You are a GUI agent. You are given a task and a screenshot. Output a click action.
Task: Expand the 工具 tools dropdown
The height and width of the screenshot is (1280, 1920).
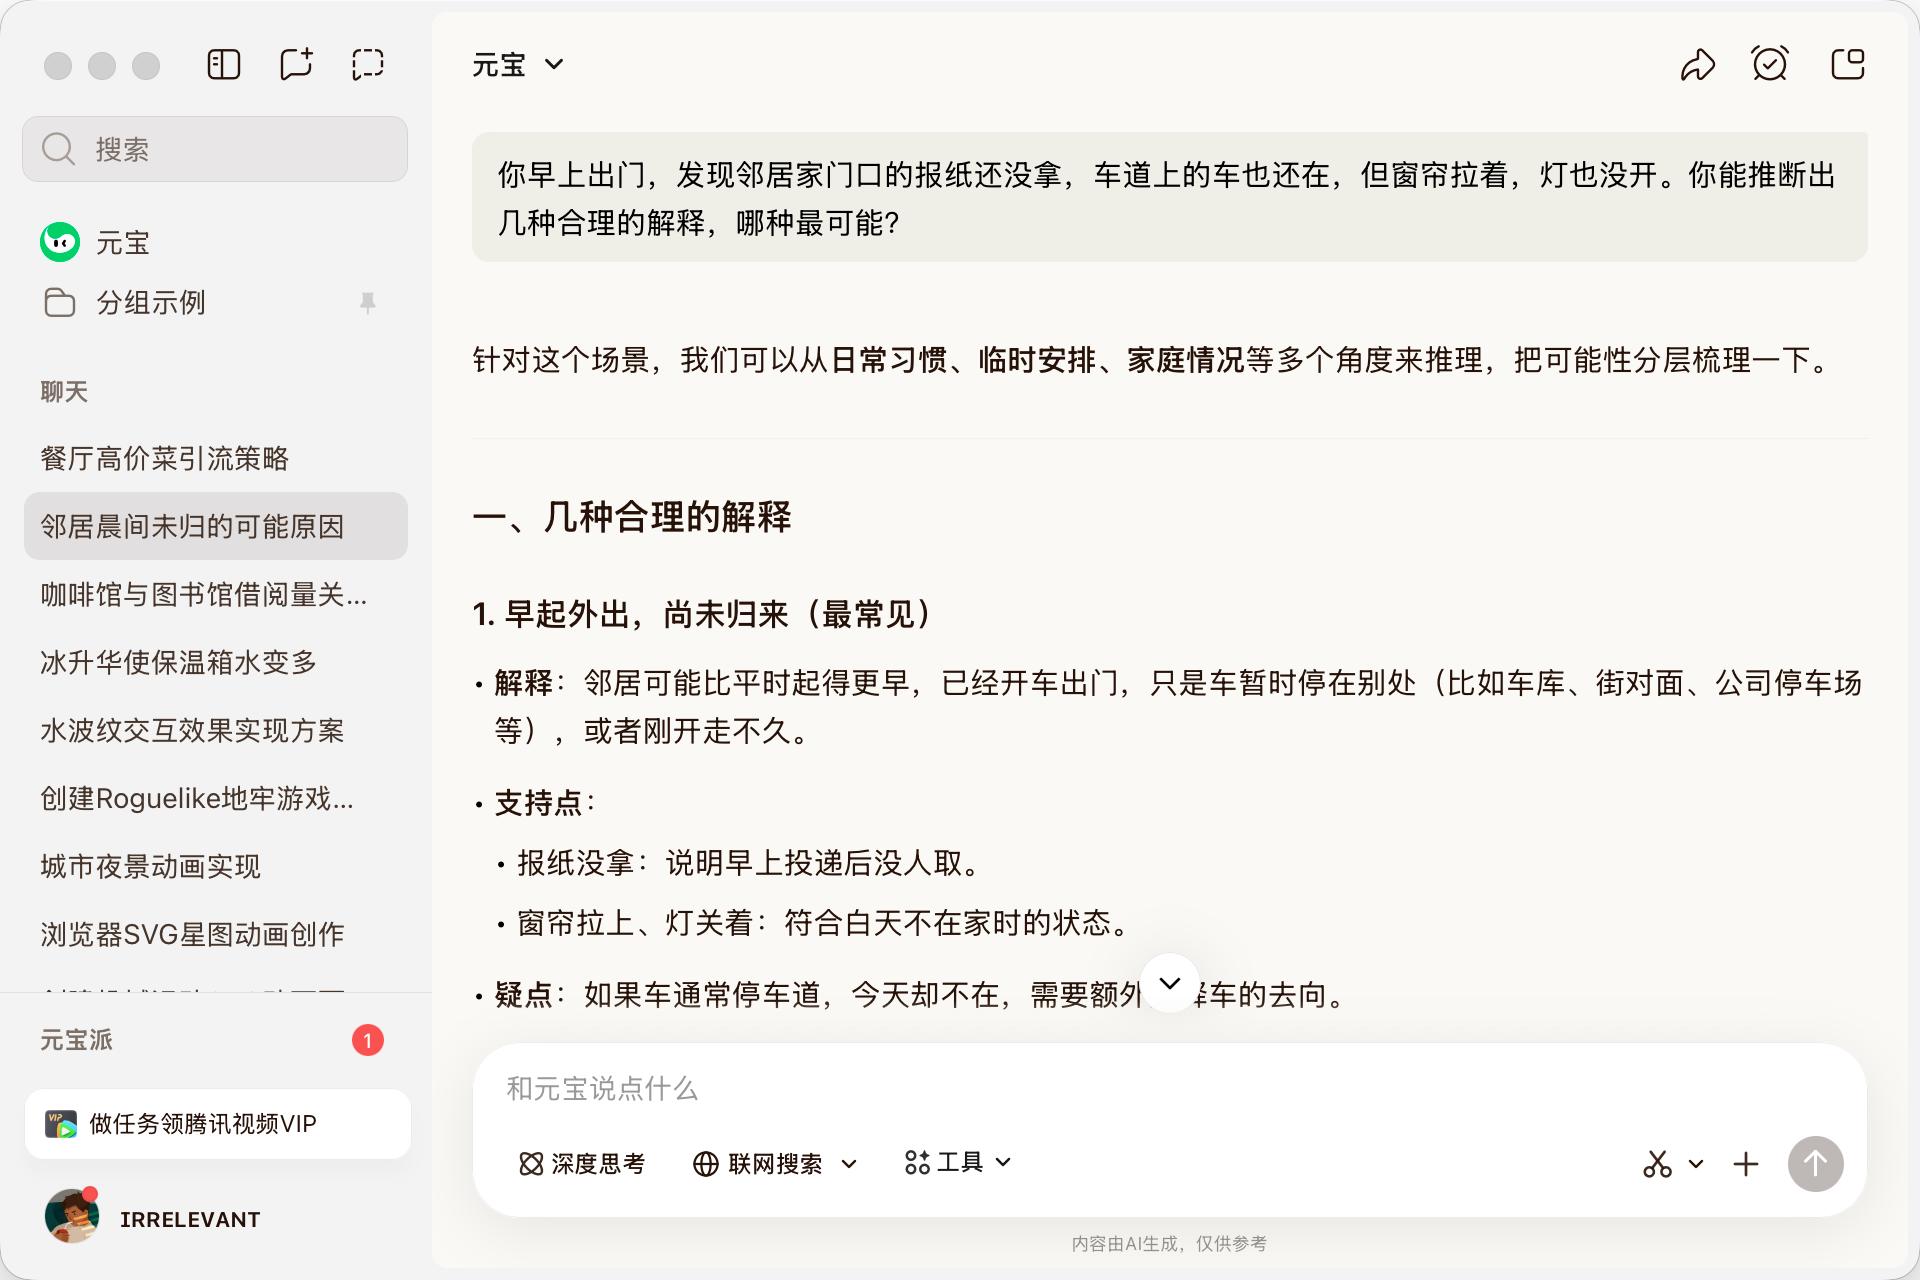click(956, 1162)
